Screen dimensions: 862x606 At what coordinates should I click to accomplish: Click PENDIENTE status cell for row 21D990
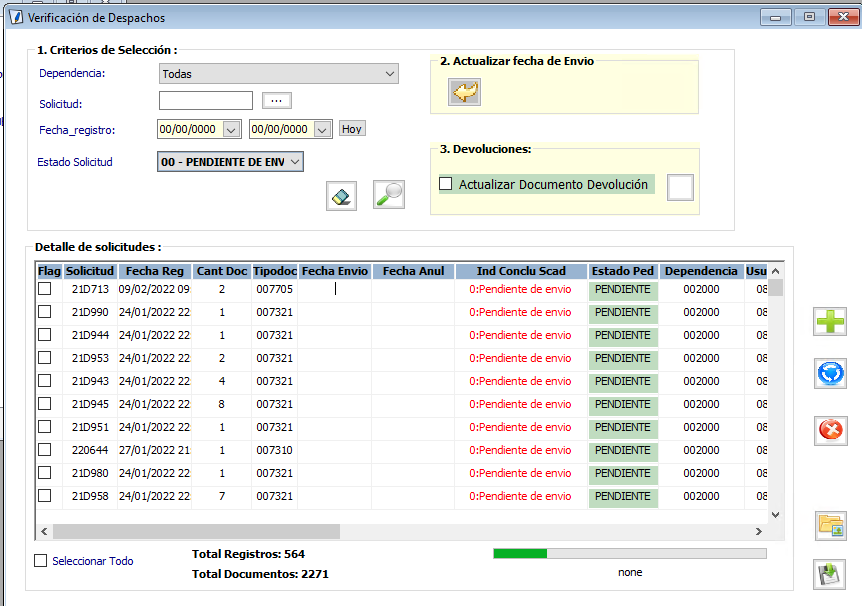[x=623, y=312]
